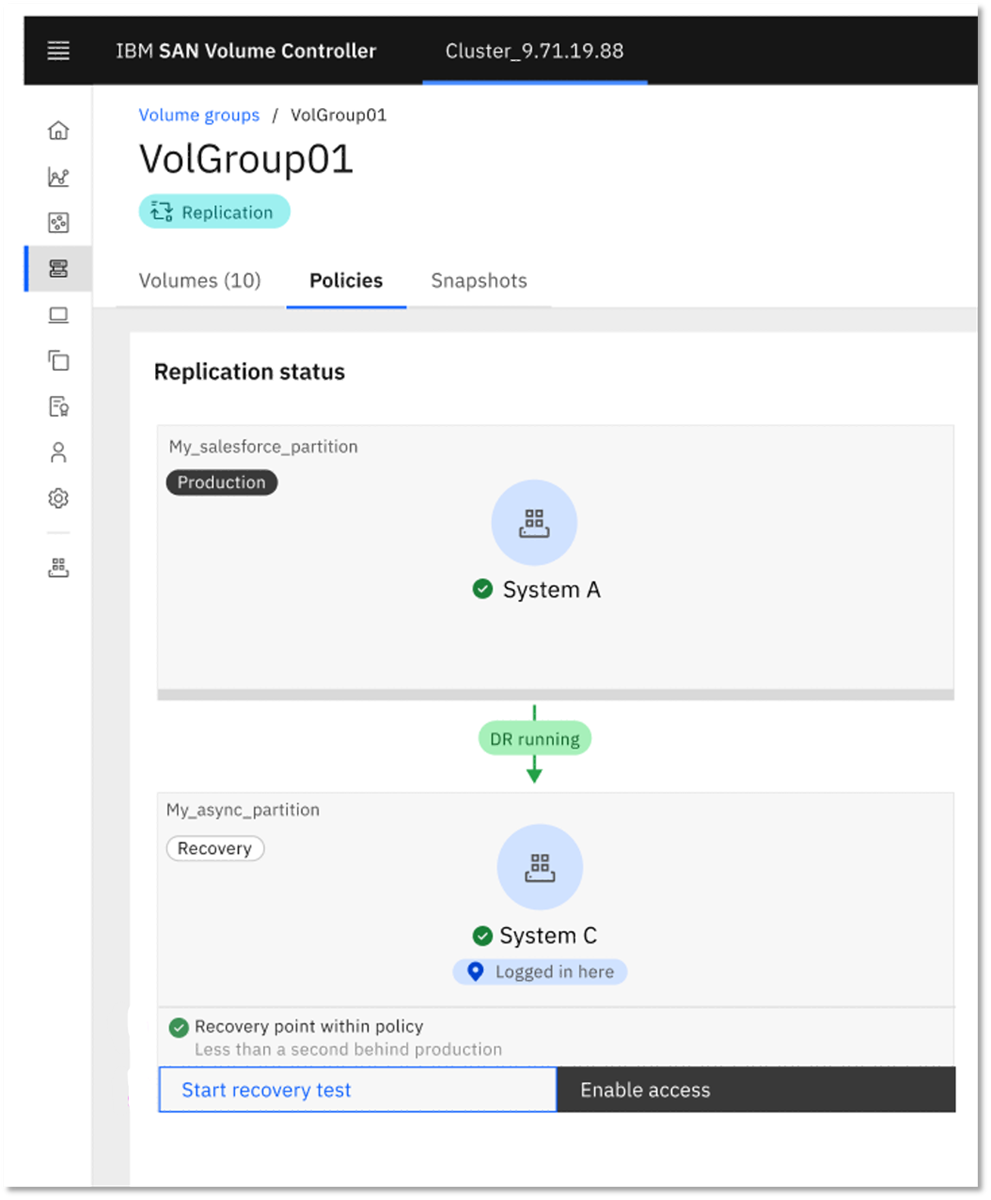This screenshot has width=991, height=1200.
Task: Switch to the Snapshots tab
Action: [478, 281]
